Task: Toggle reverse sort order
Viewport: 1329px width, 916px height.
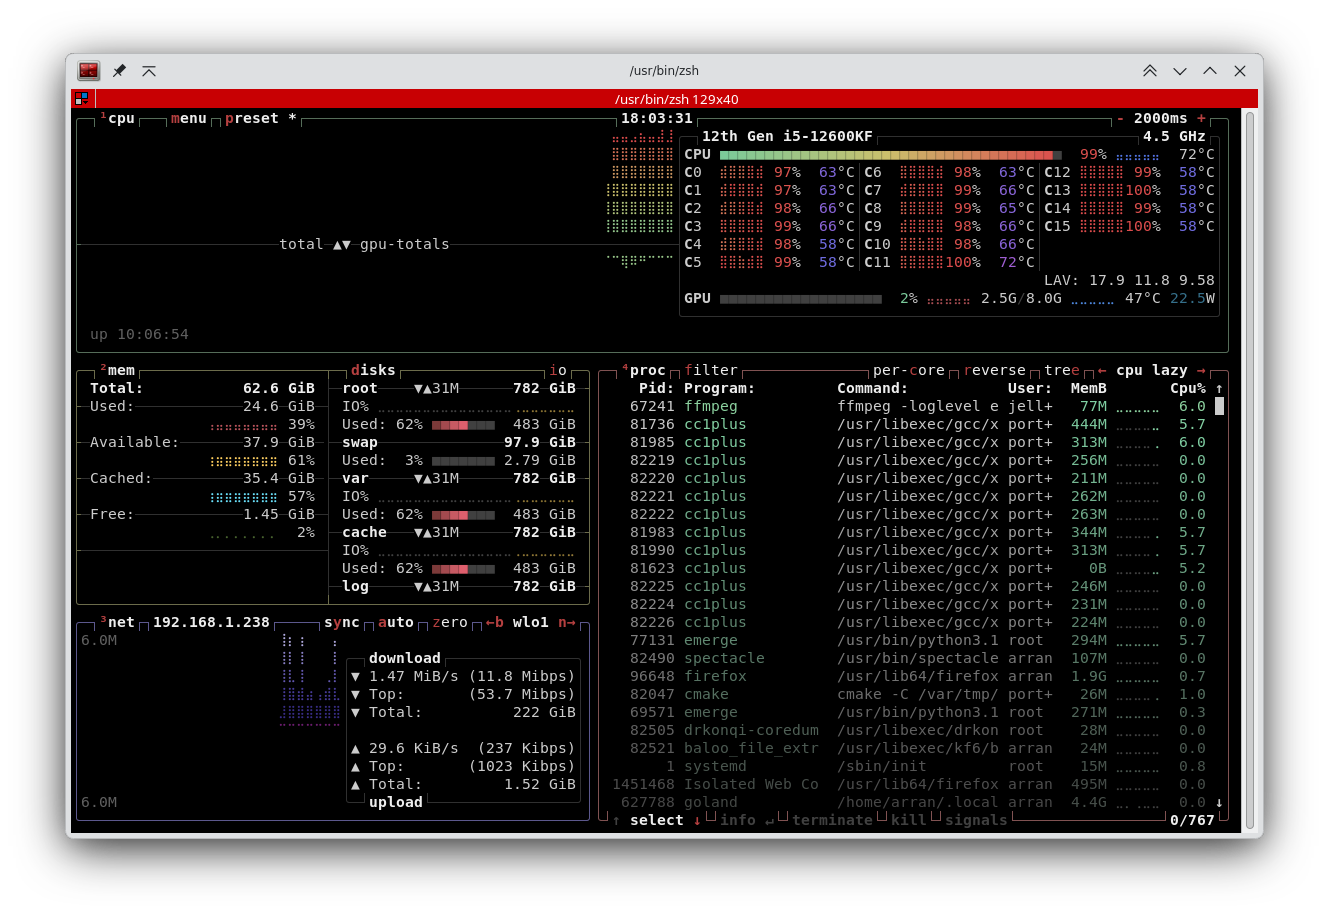Action: click(995, 370)
